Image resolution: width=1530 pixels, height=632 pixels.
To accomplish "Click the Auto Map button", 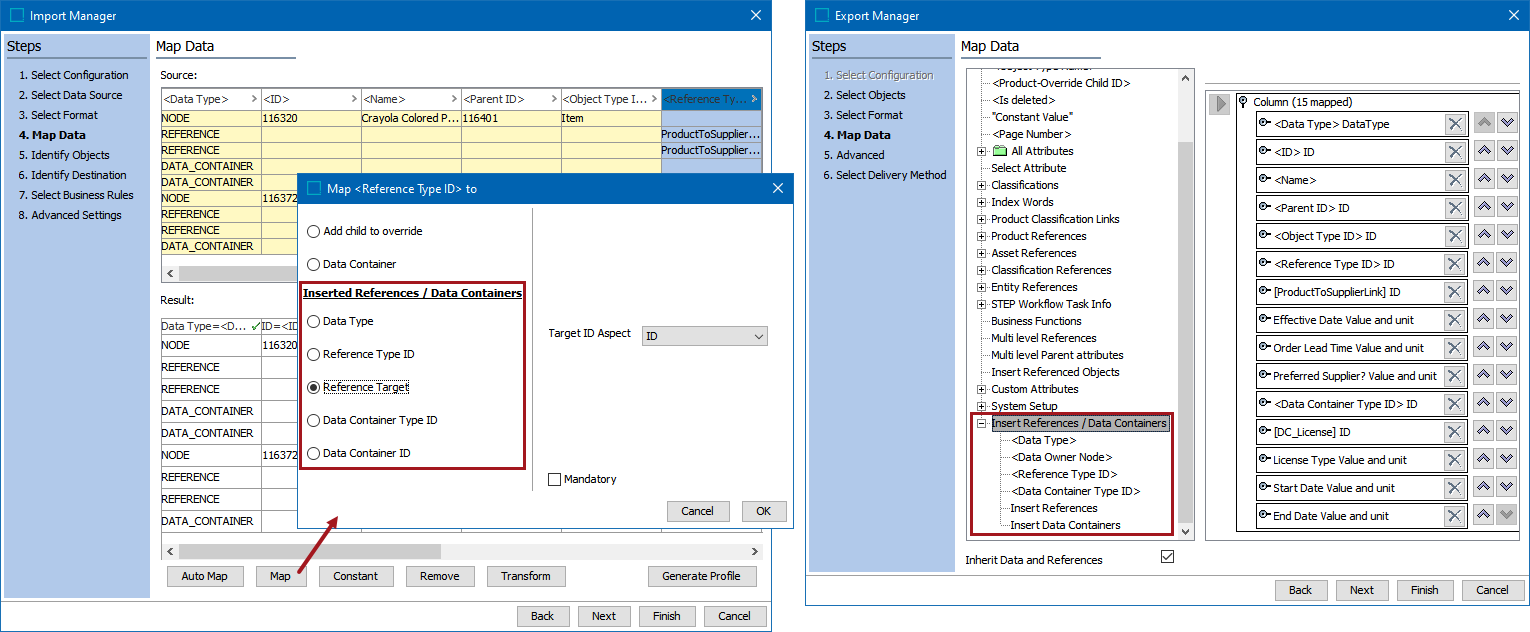I will 205,576.
